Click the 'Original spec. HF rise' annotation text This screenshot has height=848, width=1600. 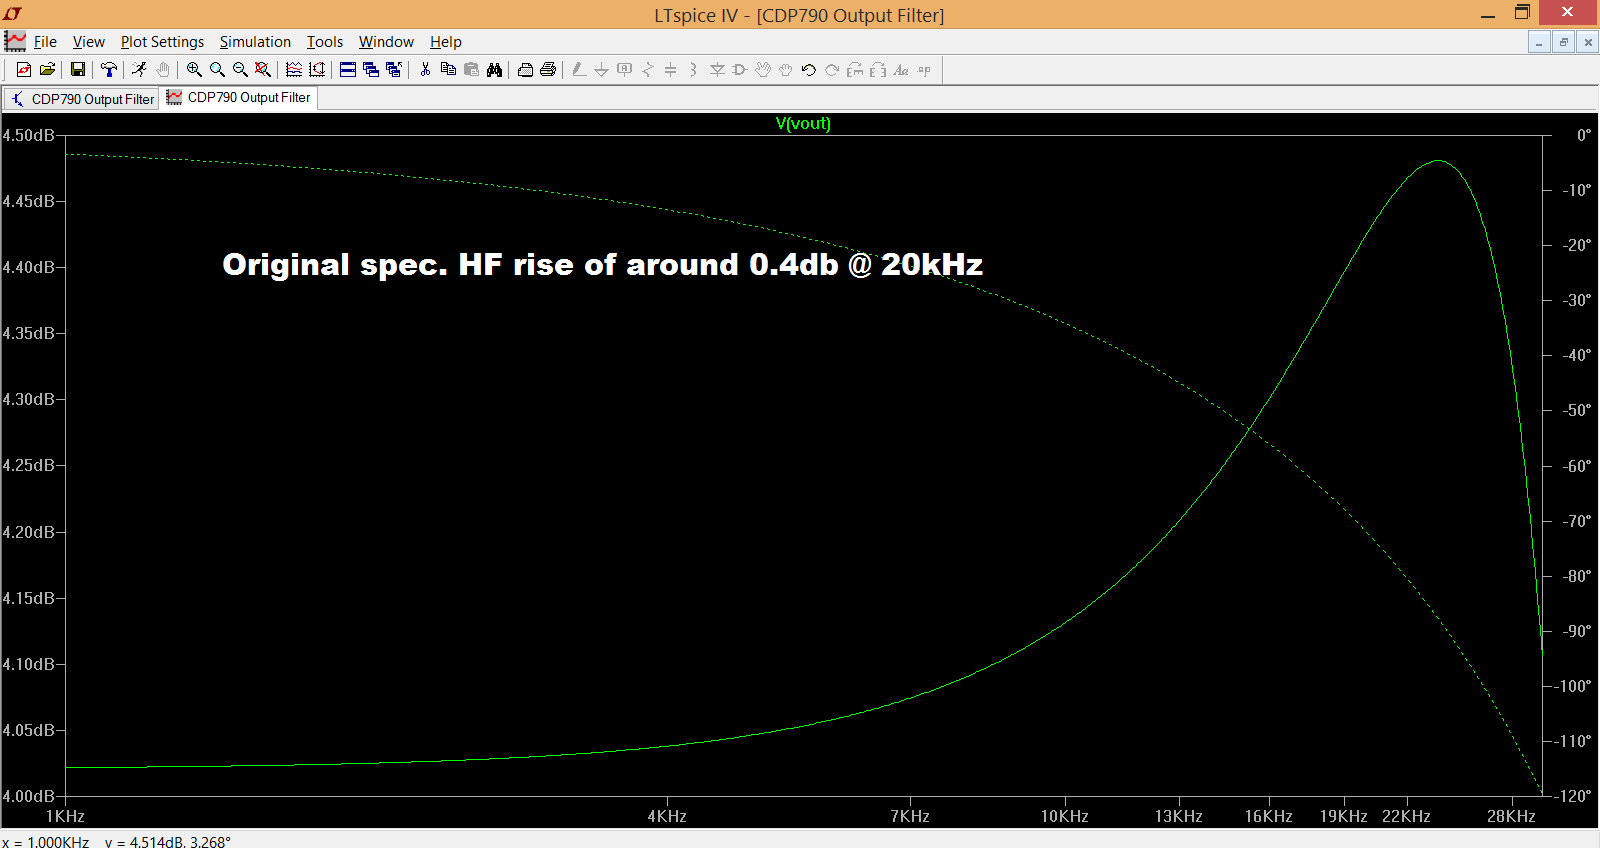coord(602,264)
